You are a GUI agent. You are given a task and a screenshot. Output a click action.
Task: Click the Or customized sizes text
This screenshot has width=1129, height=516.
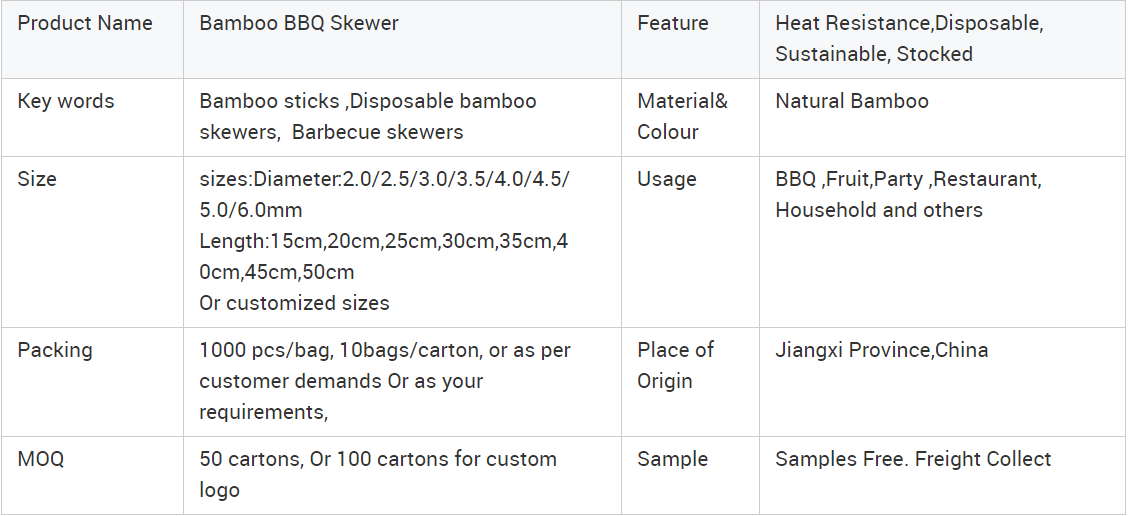click(294, 303)
